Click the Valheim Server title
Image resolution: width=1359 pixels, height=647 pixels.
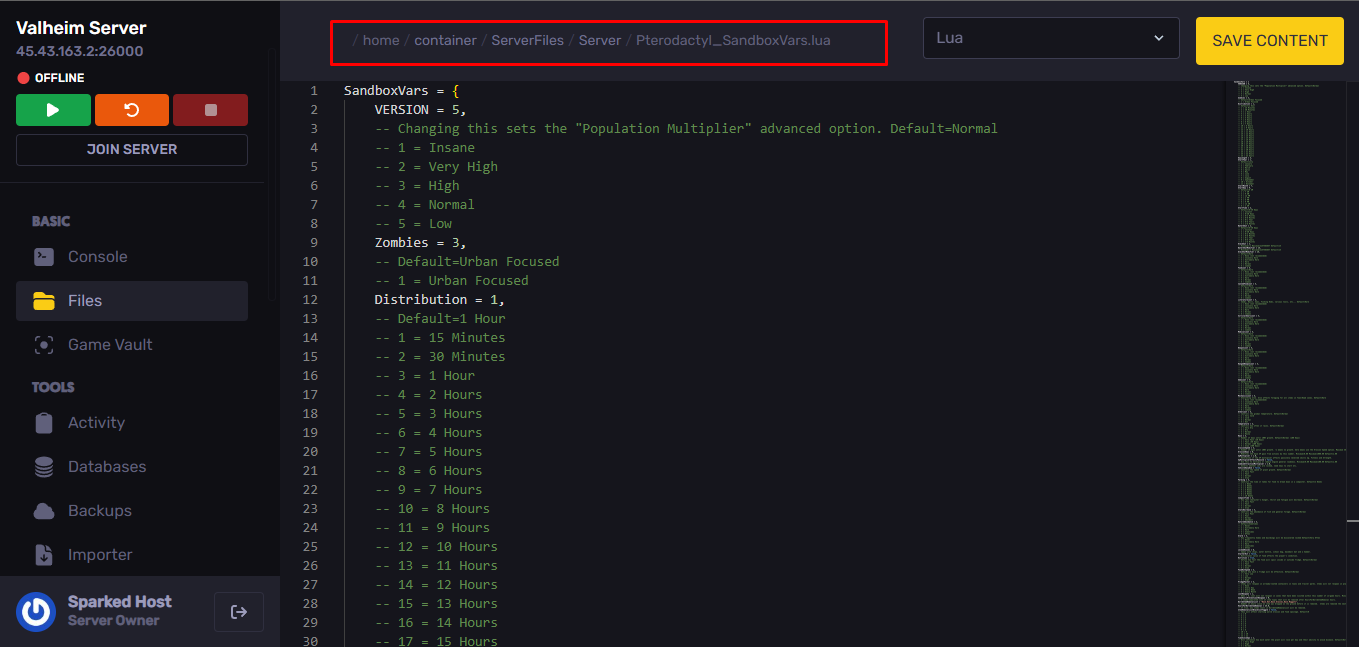[x=81, y=28]
